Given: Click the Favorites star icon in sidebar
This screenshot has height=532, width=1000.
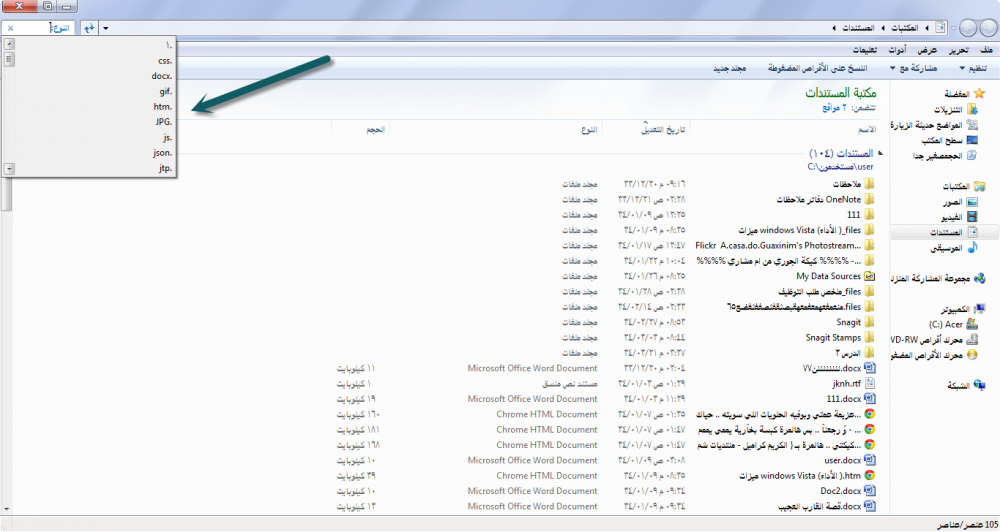Looking at the screenshot, I should click(979, 93).
